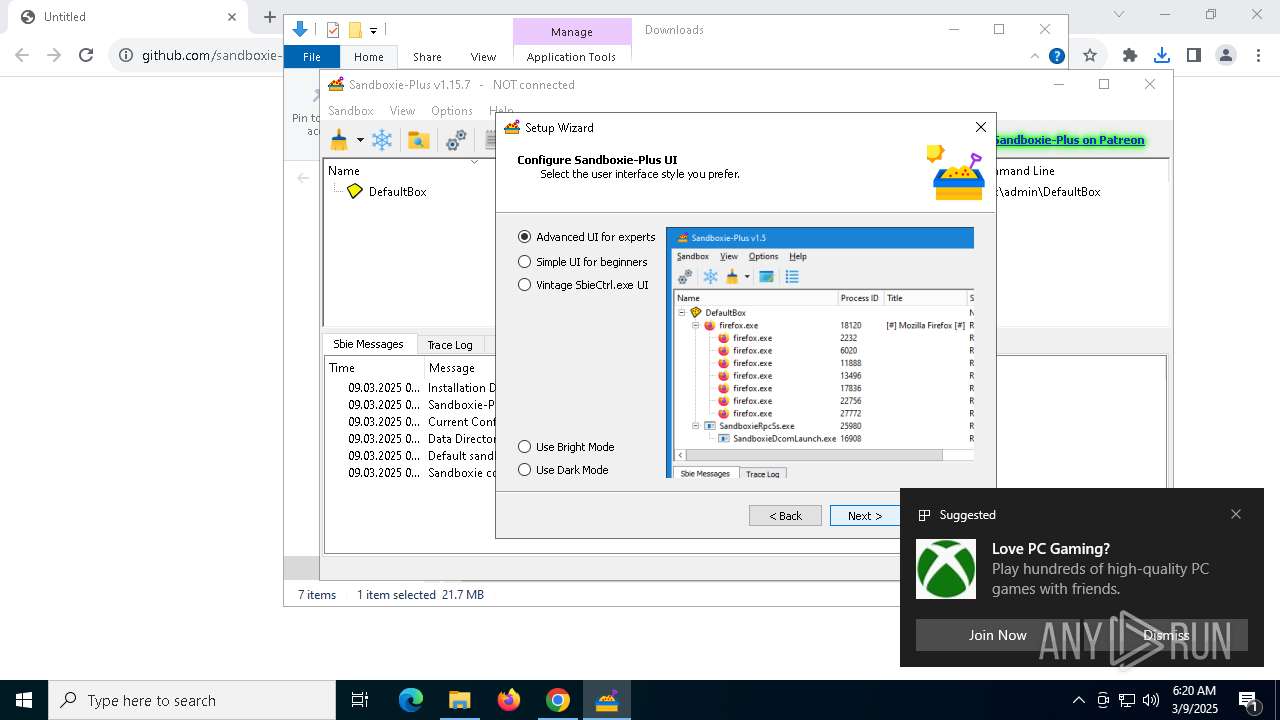Image resolution: width=1280 pixels, height=720 pixels.
Task: Open the Home ribbon tab in File Explorer
Action: coord(368,57)
